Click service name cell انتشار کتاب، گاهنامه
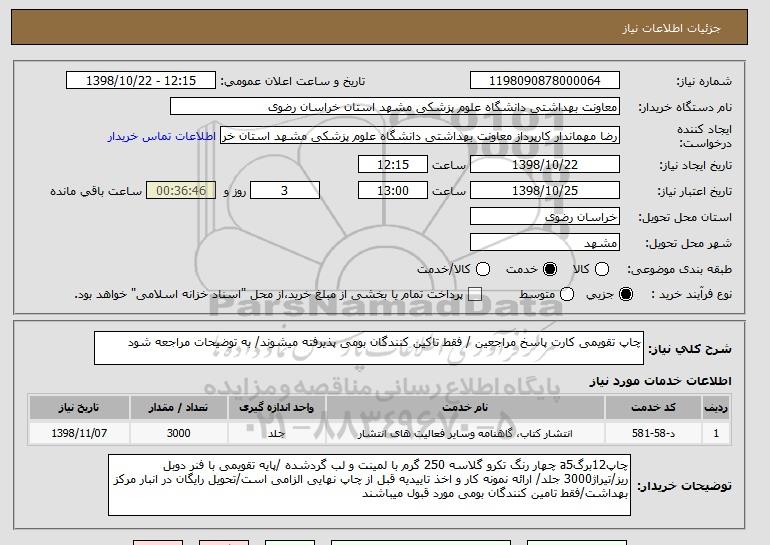Viewport: 770px width, 545px height. click(465, 434)
